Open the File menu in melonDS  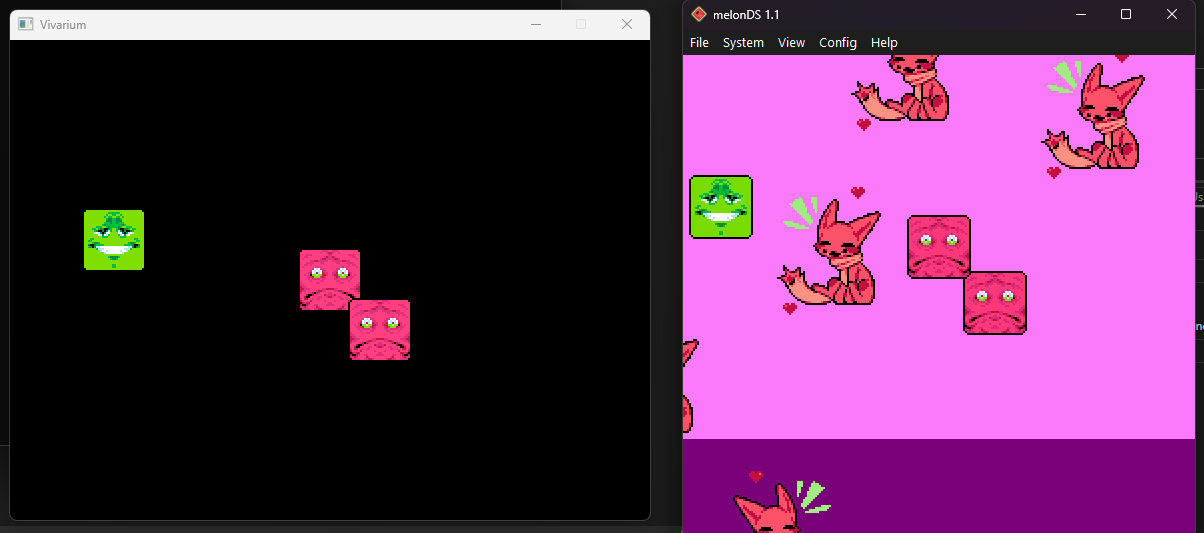pyautogui.click(x=699, y=42)
